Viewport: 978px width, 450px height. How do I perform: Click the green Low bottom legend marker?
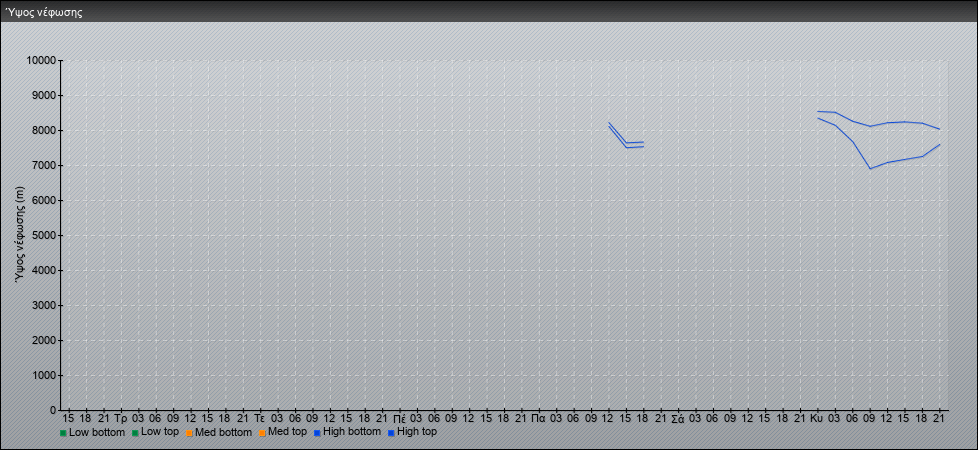click(x=63, y=433)
